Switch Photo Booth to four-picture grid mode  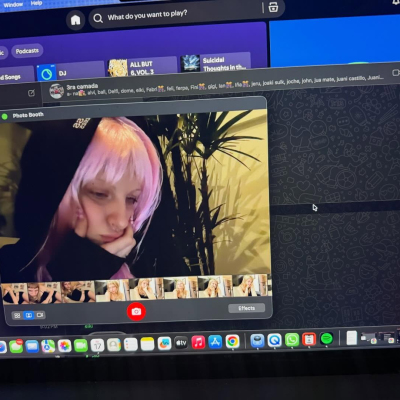pyautogui.click(x=17, y=315)
